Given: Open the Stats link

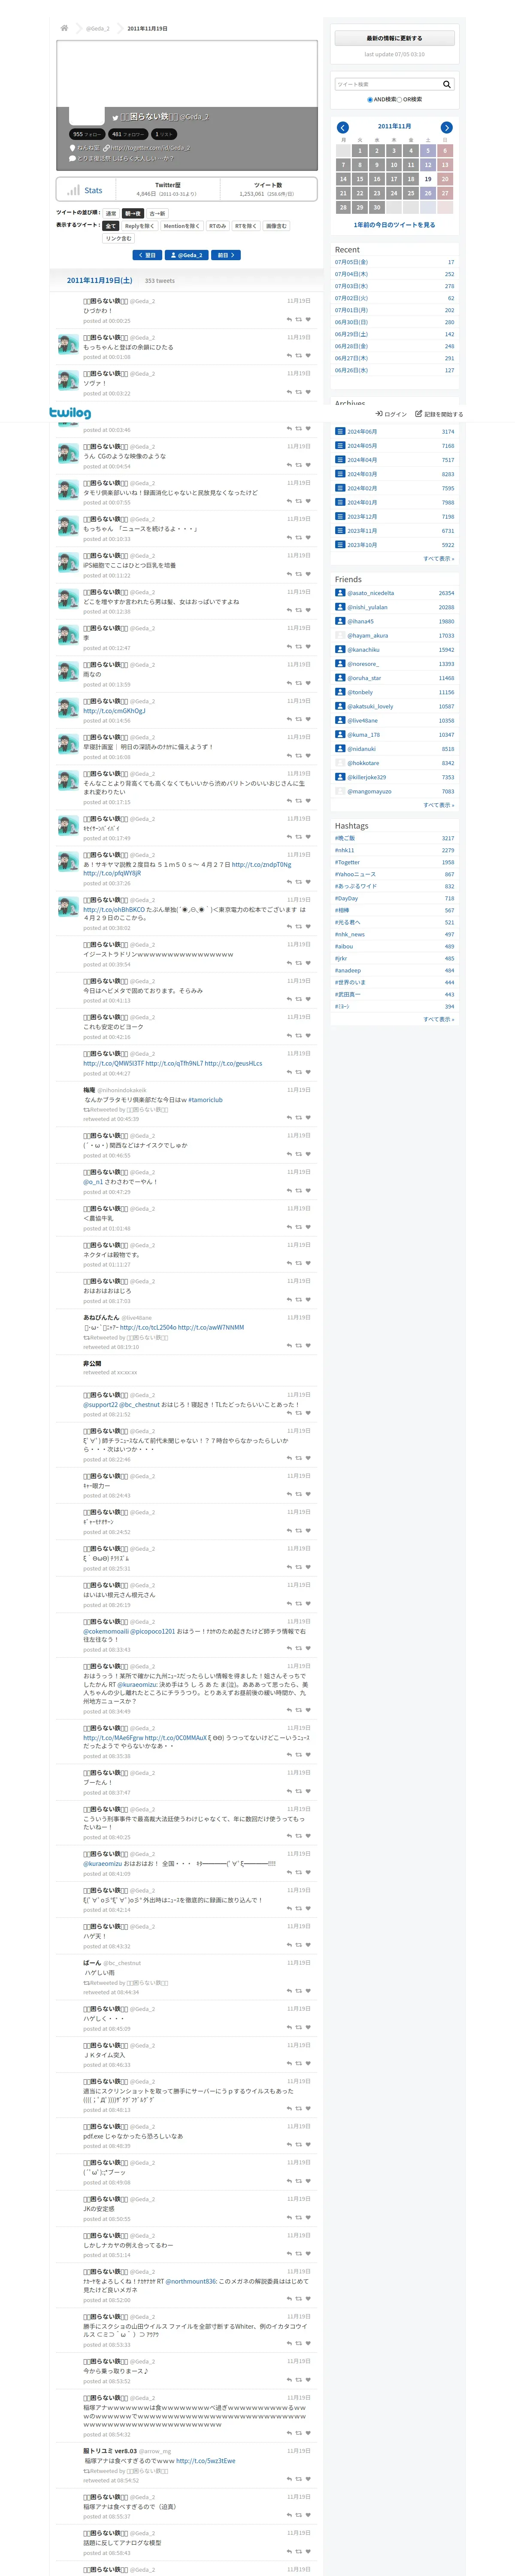Looking at the screenshot, I should tap(93, 190).
